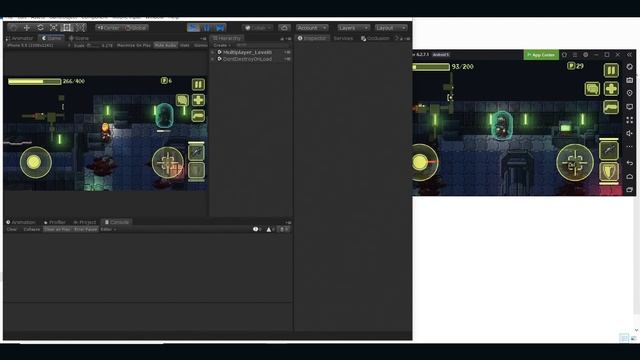Switch to the Profiler tab
The height and width of the screenshot is (360, 640).
click(x=55, y=222)
